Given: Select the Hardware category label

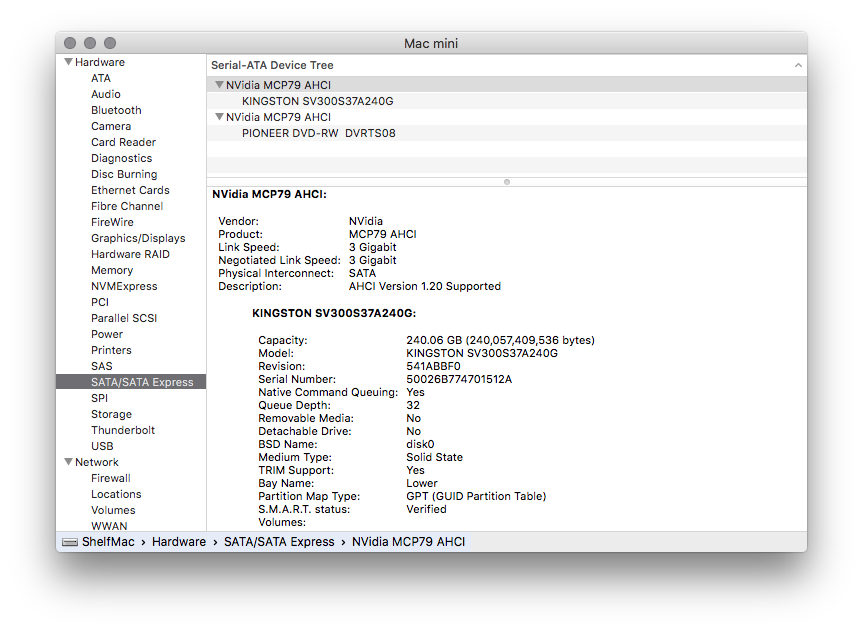Looking at the screenshot, I should 100,62.
